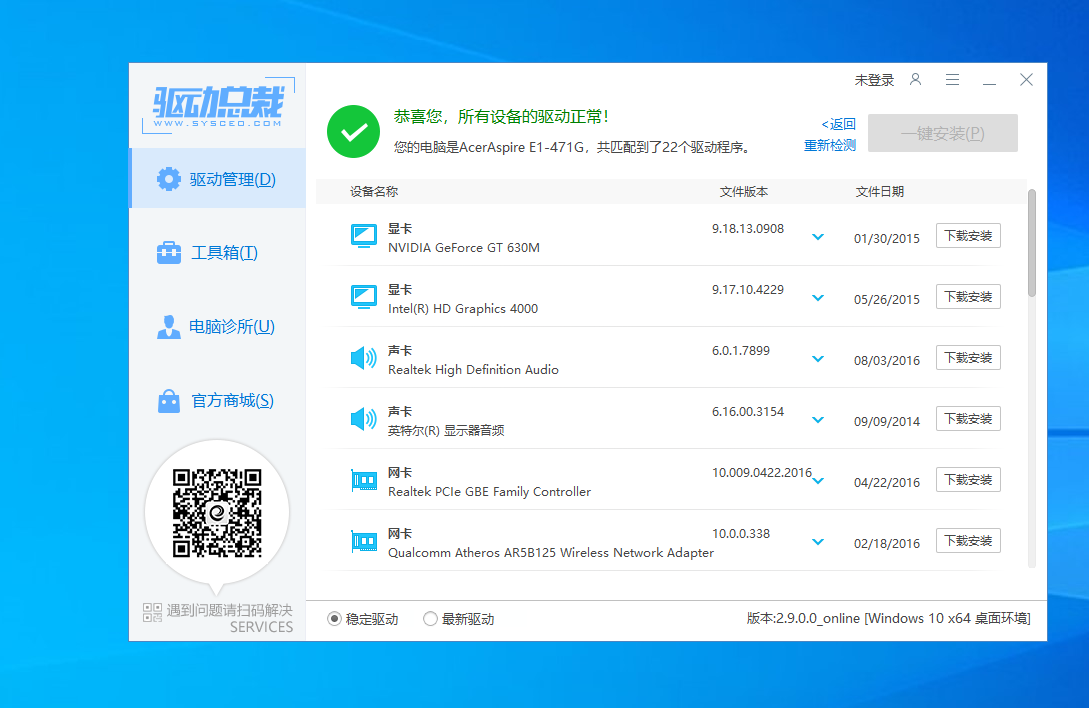Open the 电脑诊所(U) sidebar tab
Screen dimensions: 1089x708
(217, 327)
